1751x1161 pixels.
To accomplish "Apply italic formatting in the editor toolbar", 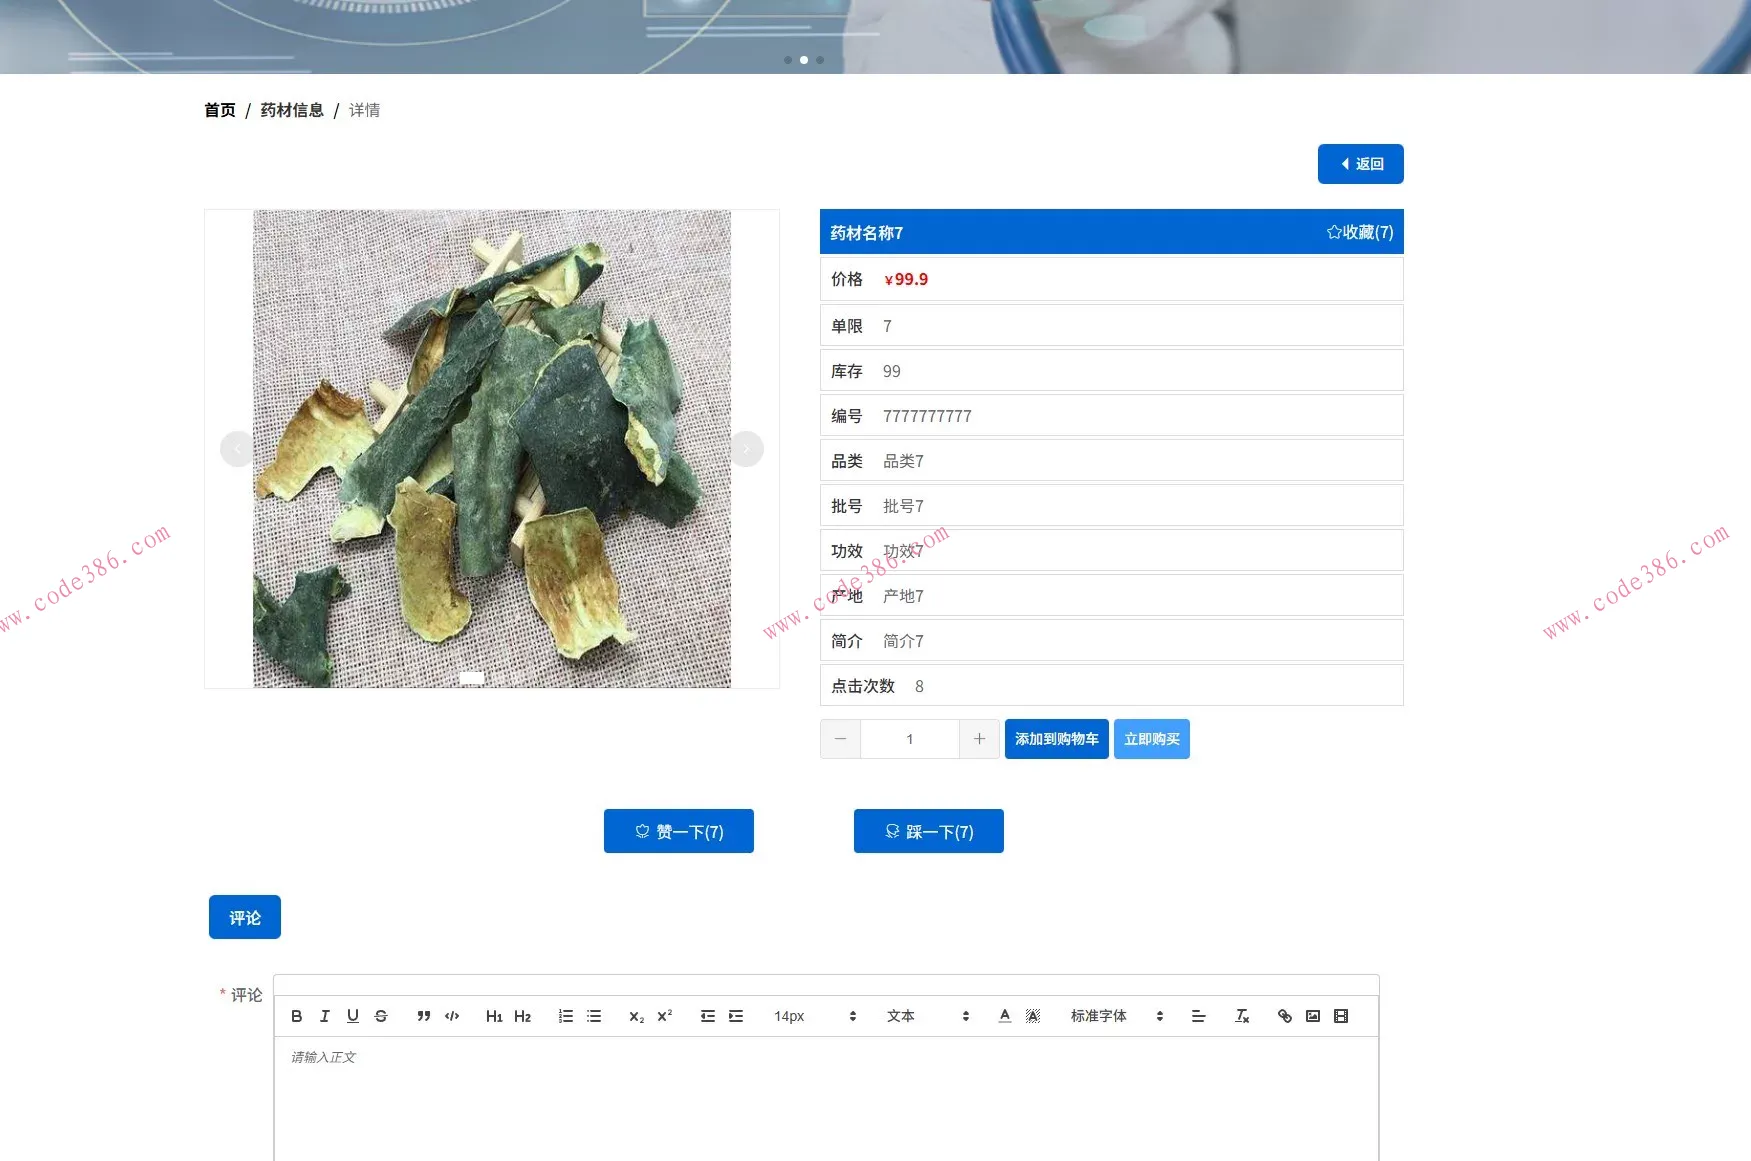I will tap(324, 1016).
